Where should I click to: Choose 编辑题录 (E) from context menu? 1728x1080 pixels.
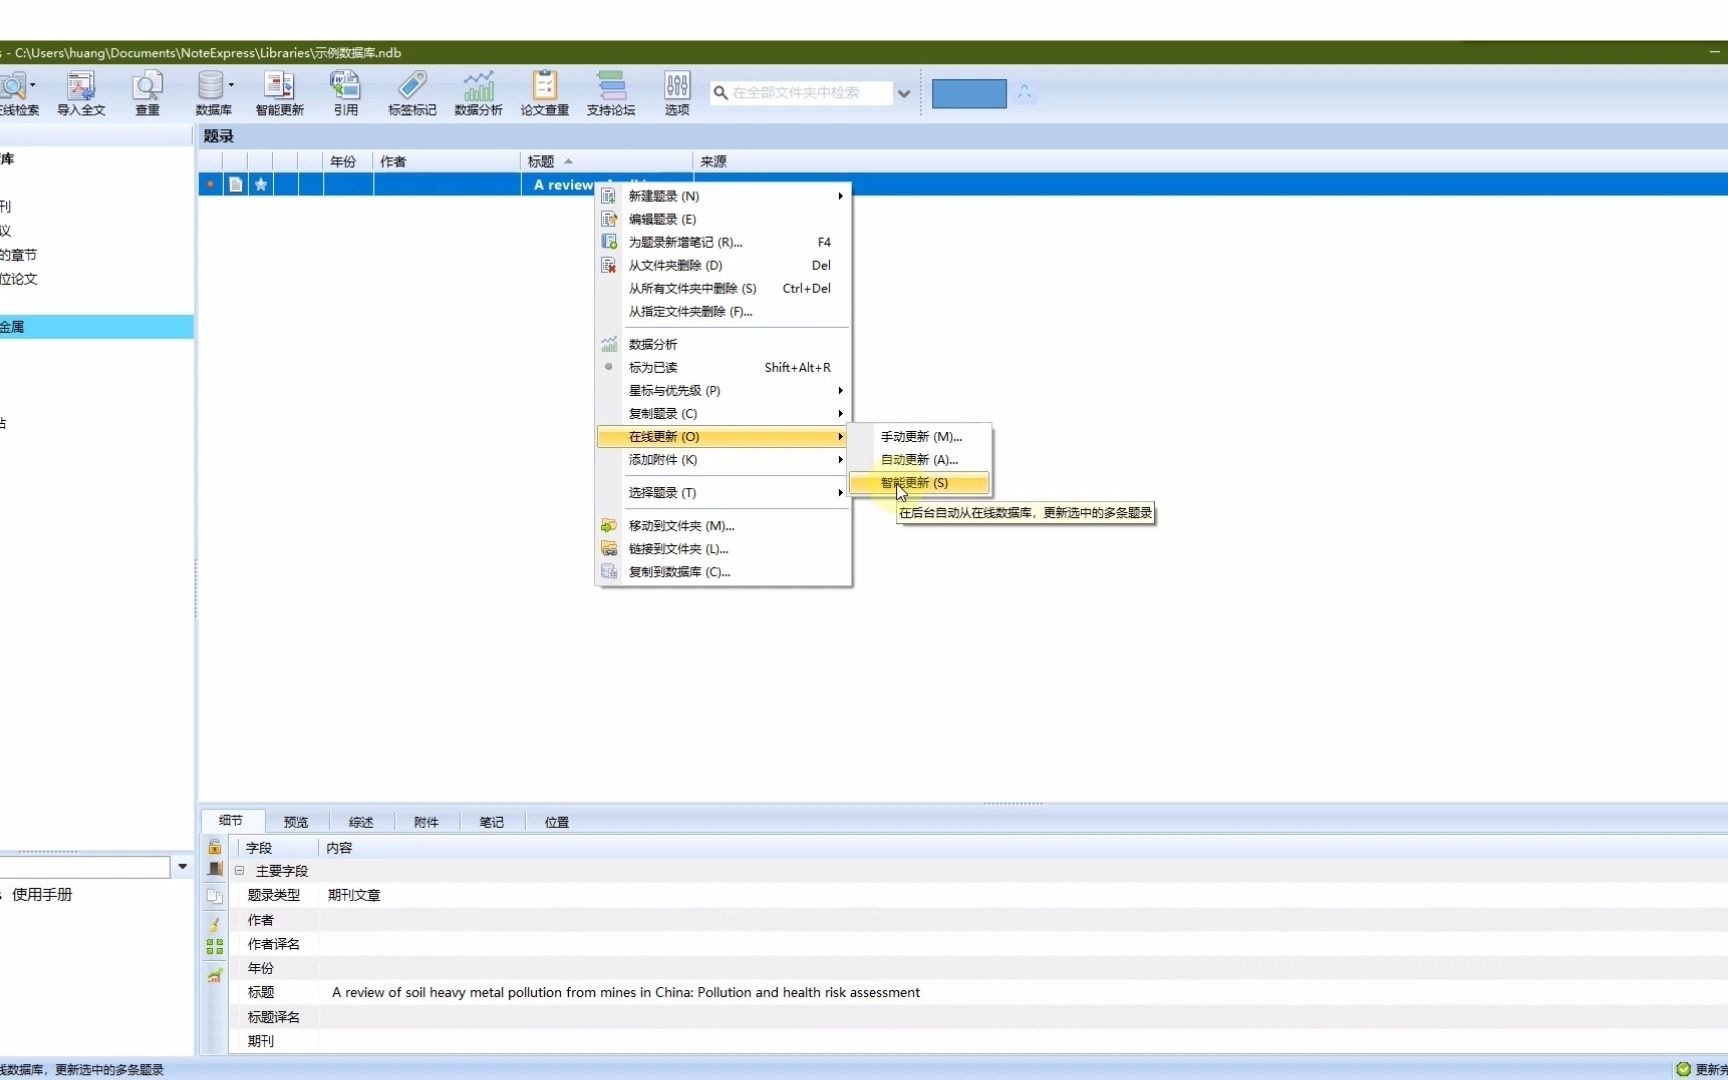pyautogui.click(x=723, y=219)
